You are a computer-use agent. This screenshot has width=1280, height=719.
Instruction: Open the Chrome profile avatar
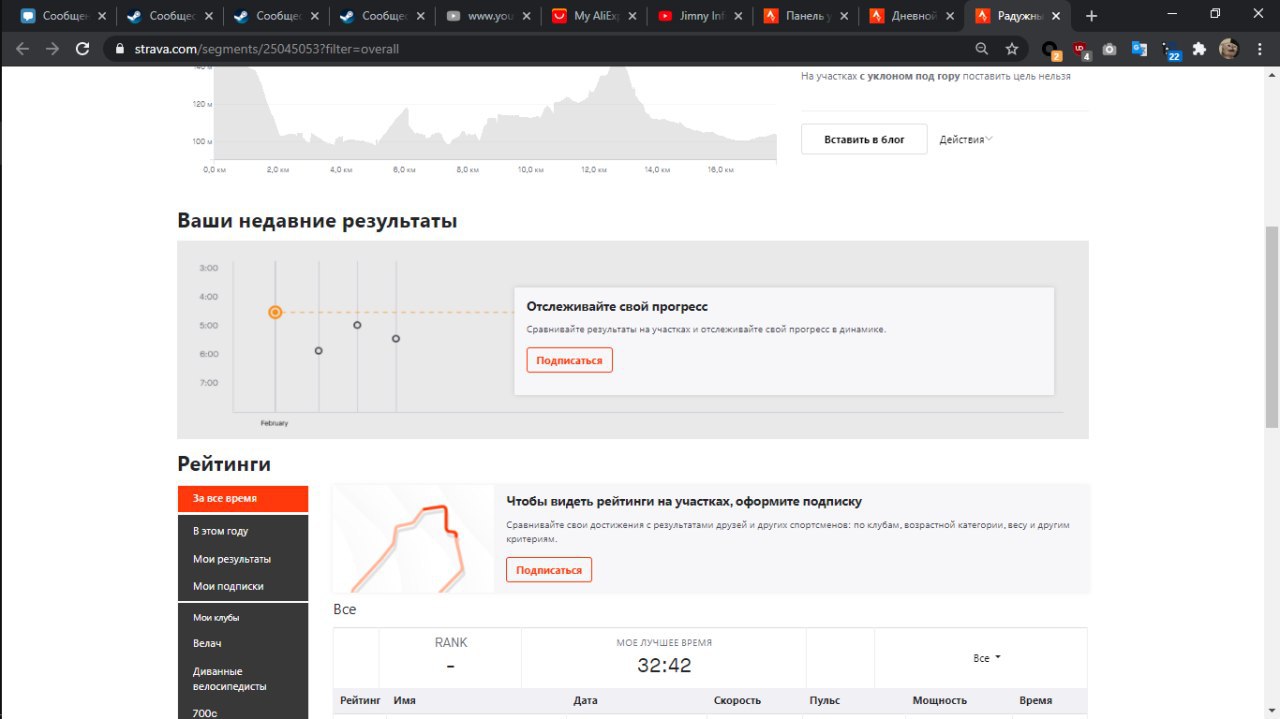point(1229,48)
